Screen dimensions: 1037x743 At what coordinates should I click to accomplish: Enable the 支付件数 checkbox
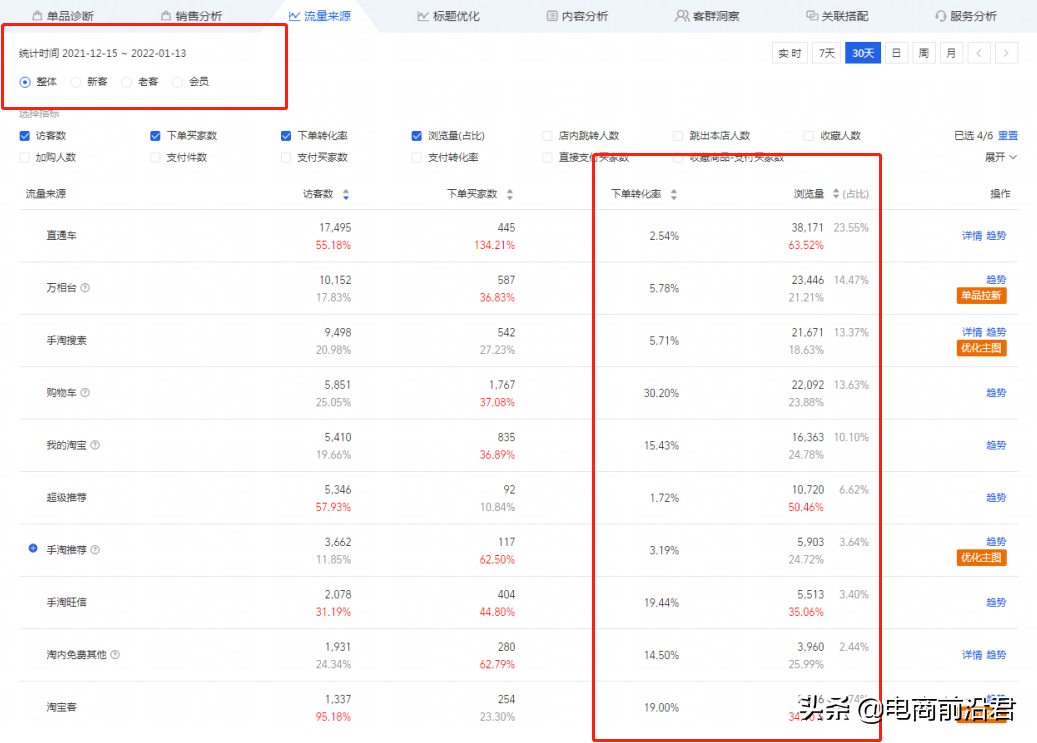155,157
